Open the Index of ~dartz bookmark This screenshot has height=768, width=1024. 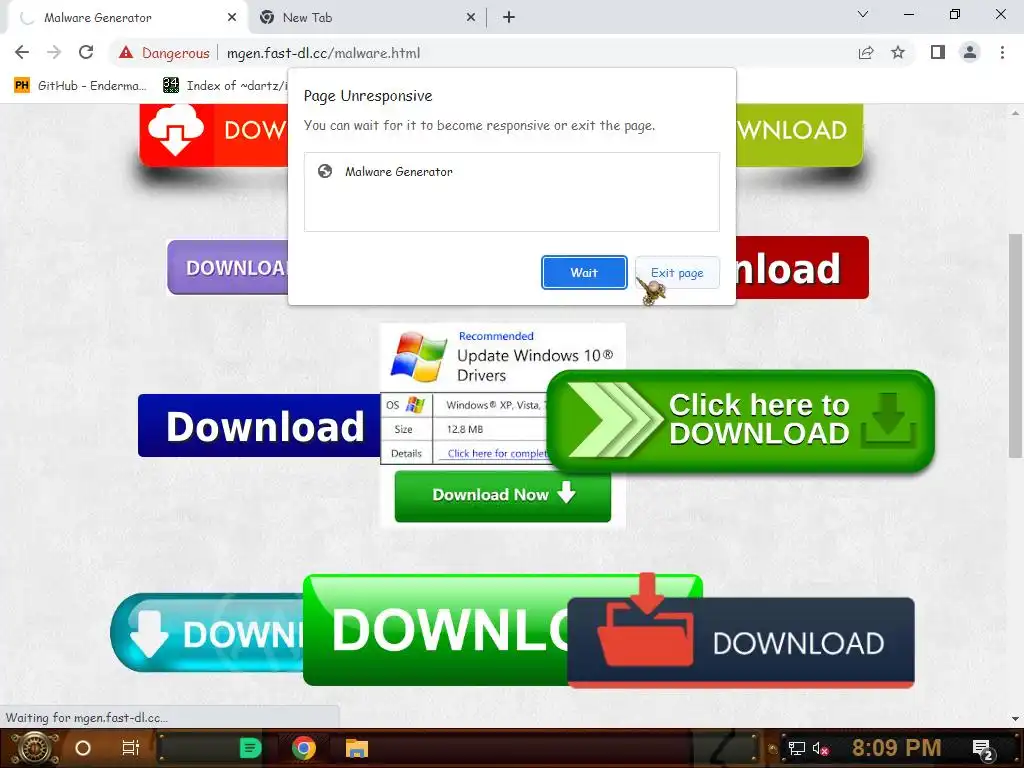pyautogui.click(x=225, y=86)
